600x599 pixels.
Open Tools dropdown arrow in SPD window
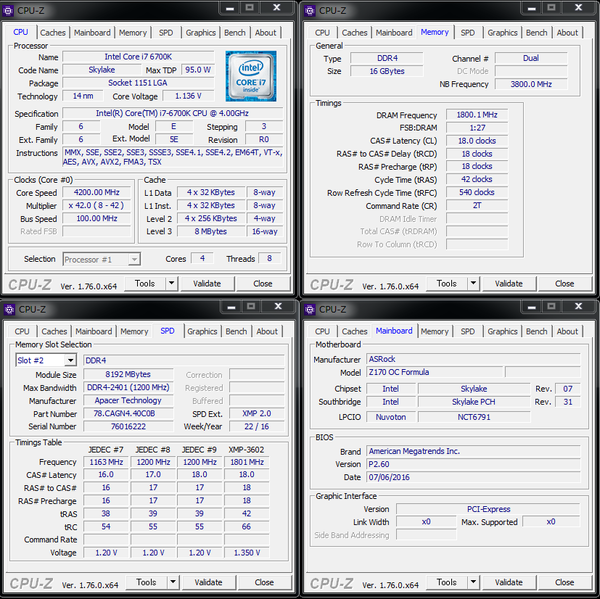173,582
